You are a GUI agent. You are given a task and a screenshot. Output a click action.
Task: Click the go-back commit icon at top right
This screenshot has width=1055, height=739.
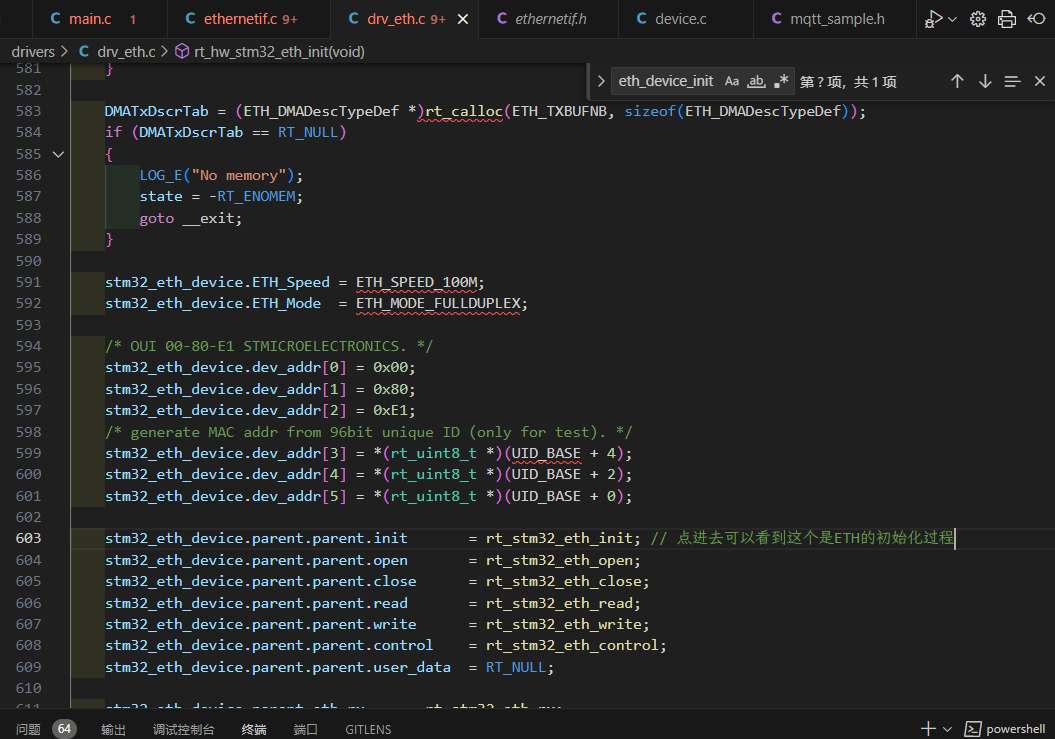coord(1036,19)
